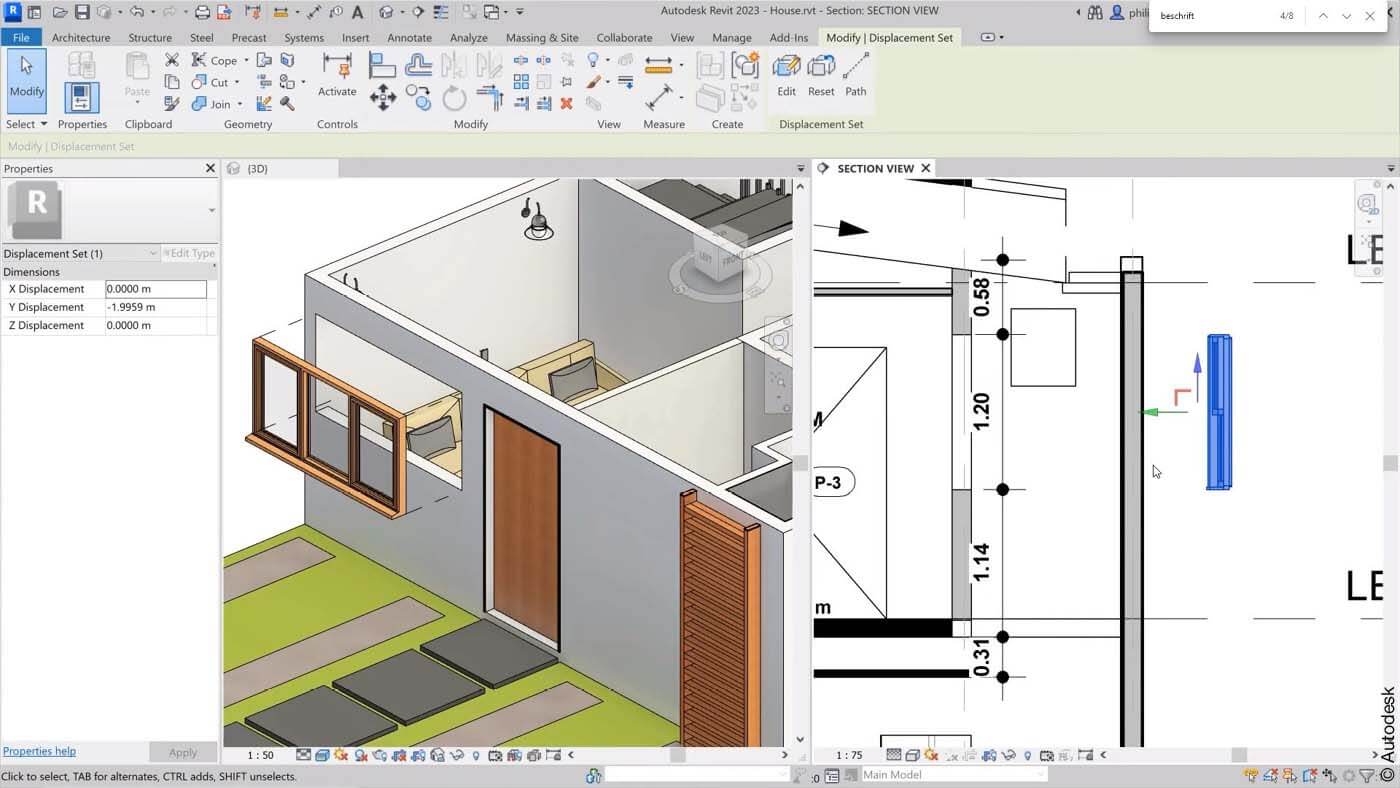1400x788 pixels.
Task: Select the Offset tool icon
Action: [x=418, y=64]
